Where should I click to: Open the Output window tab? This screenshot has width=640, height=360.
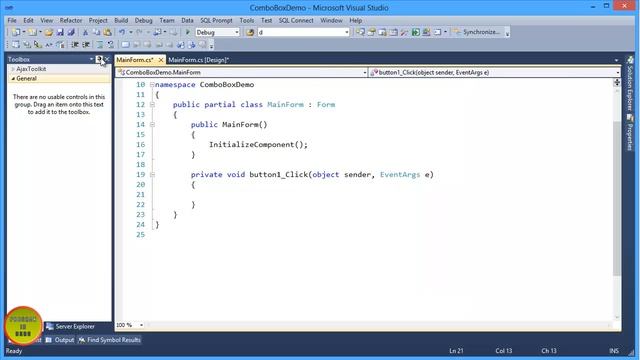point(60,340)
